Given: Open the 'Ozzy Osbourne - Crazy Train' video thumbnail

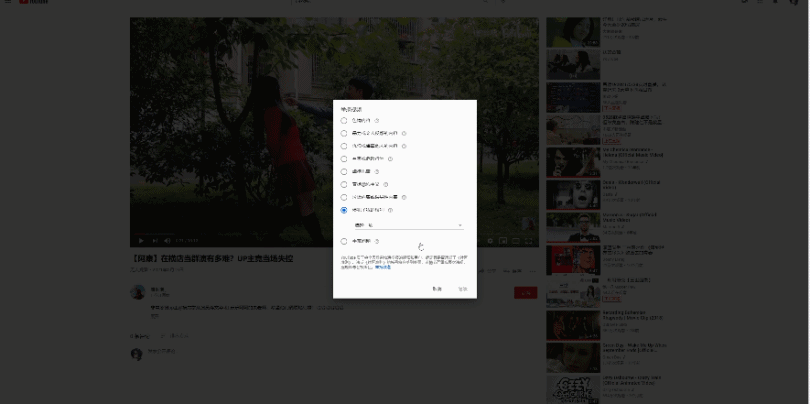Looking at the screenshot, I should [x=573, y=390].
